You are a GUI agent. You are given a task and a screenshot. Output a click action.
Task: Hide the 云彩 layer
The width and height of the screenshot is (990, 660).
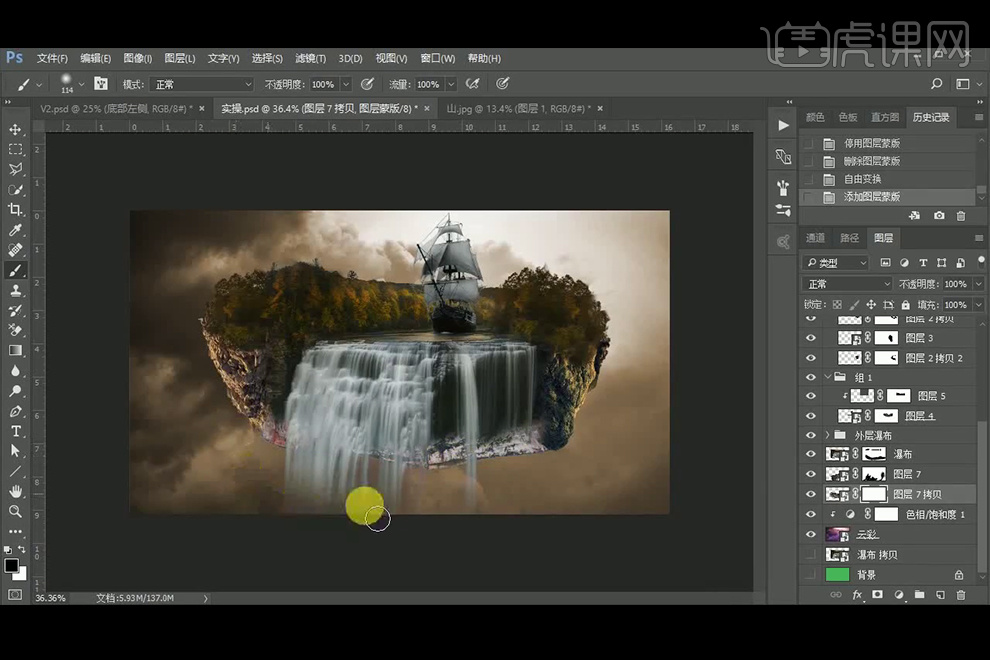tap(811, 535)
